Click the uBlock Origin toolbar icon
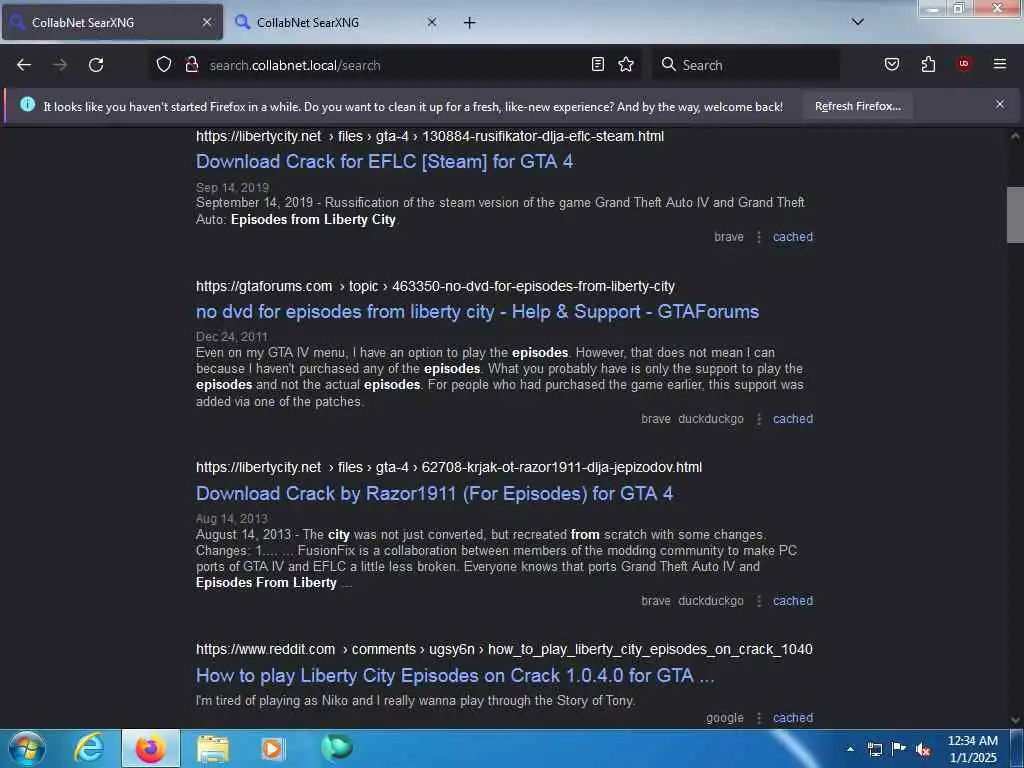 964,63
